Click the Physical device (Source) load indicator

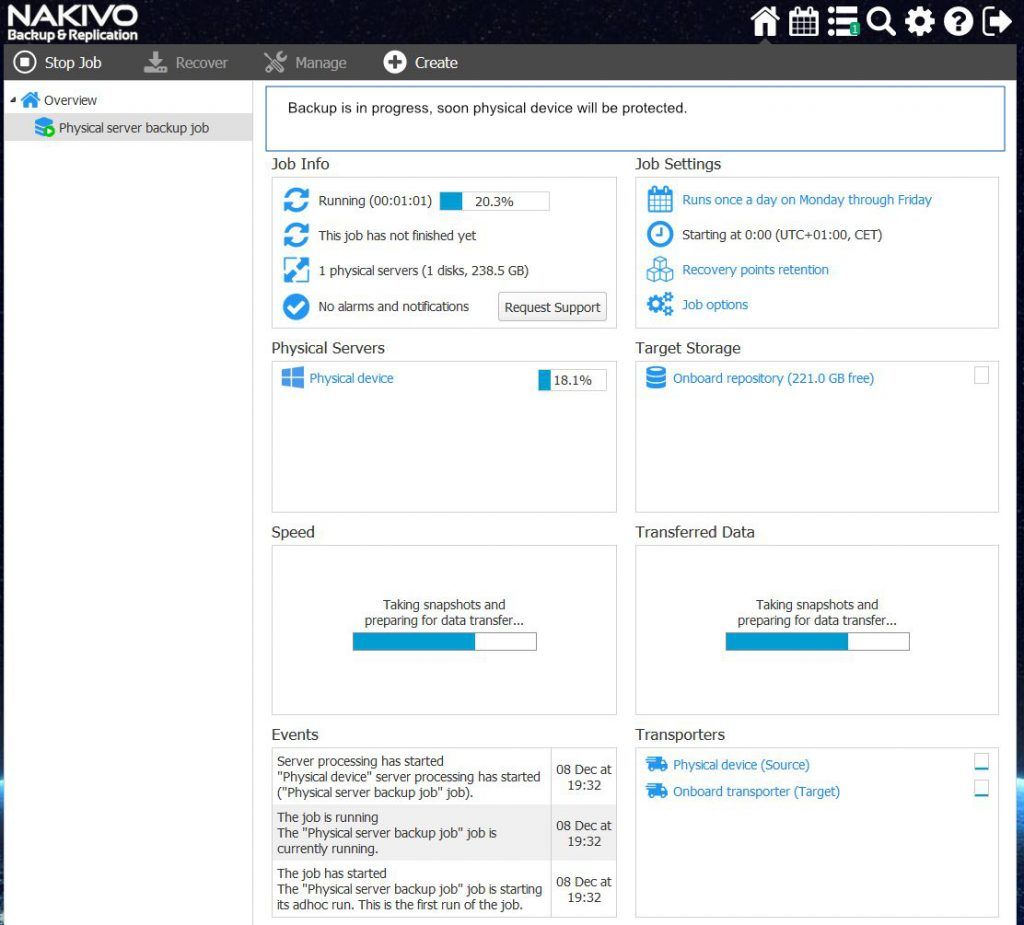tap(981, 762)
